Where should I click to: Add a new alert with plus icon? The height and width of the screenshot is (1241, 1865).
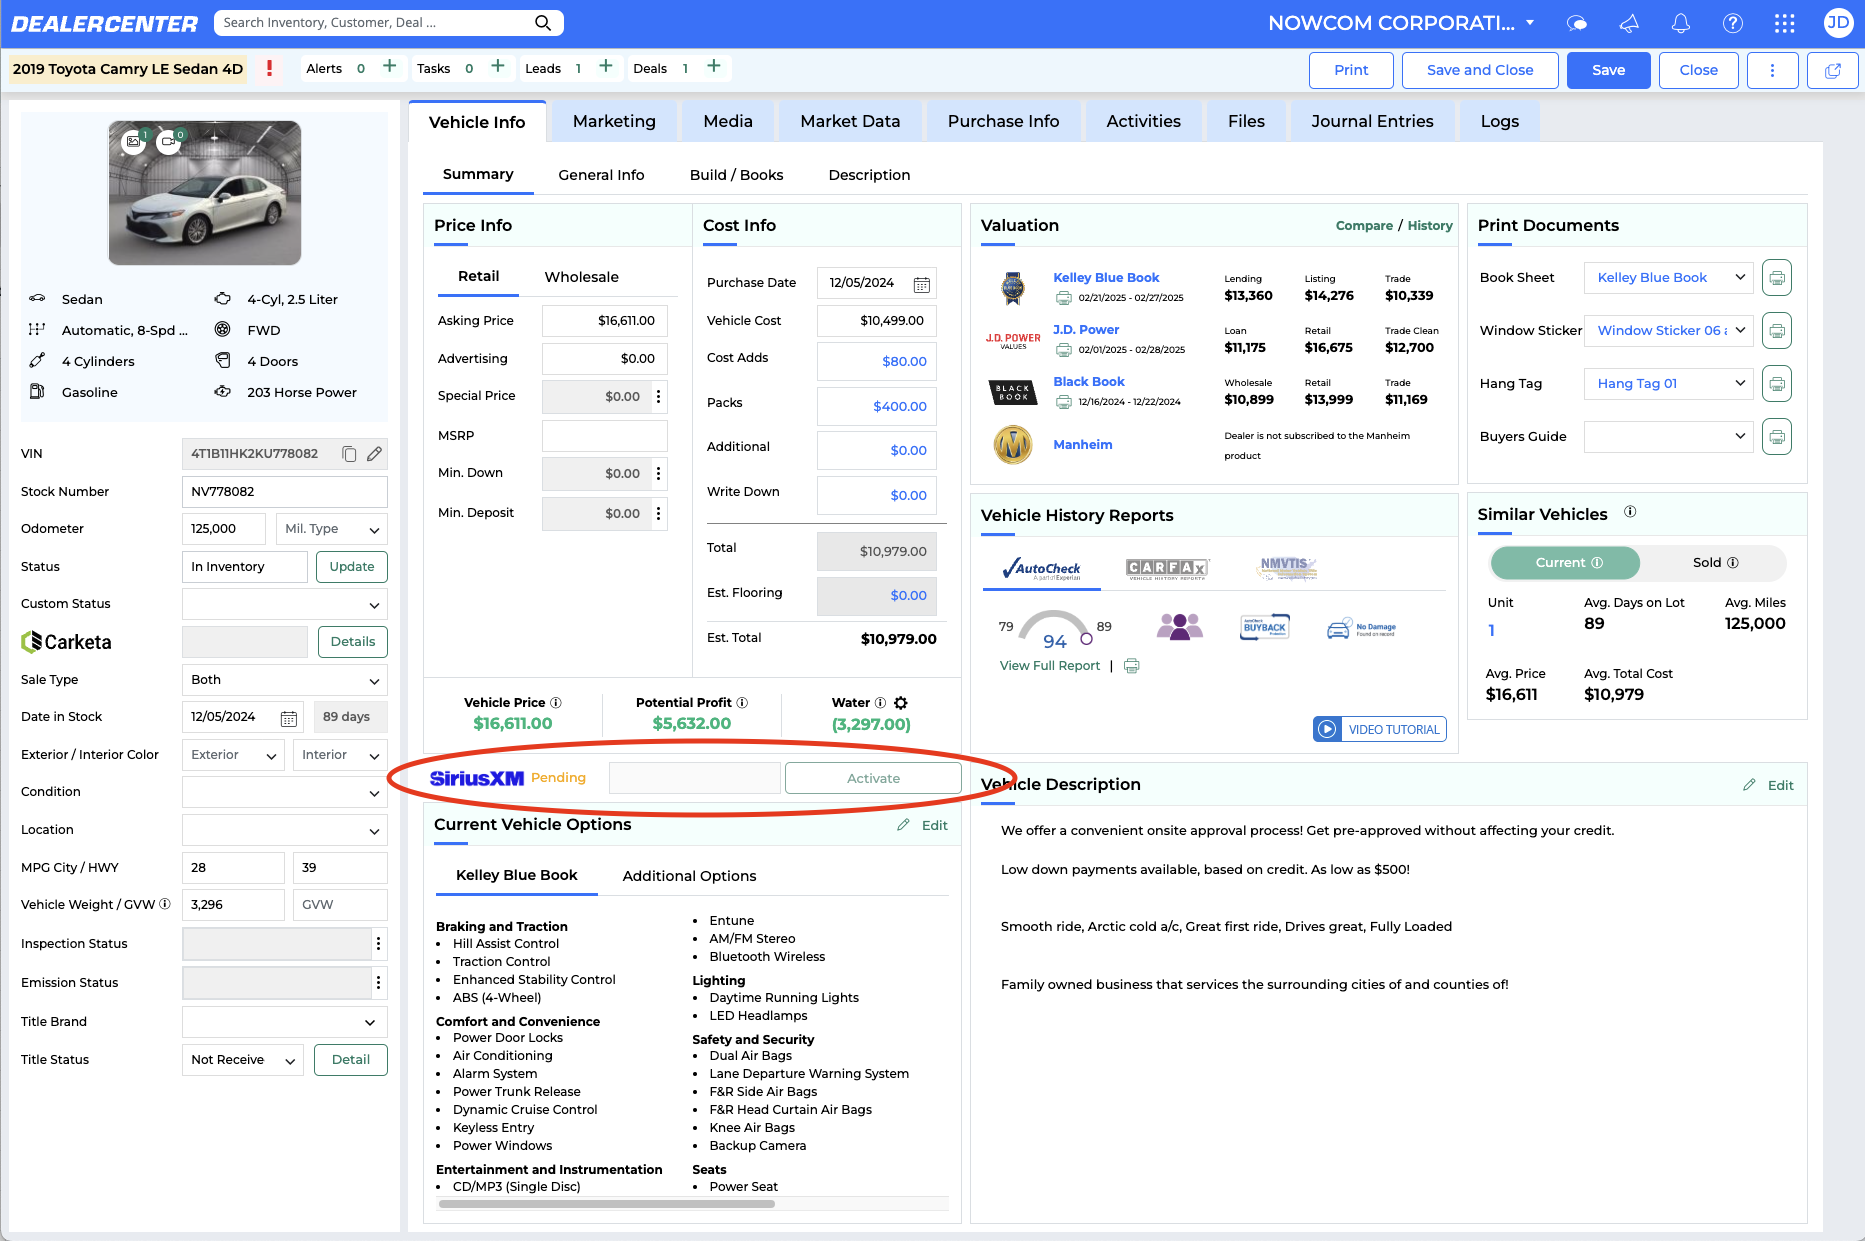(390, 67)
